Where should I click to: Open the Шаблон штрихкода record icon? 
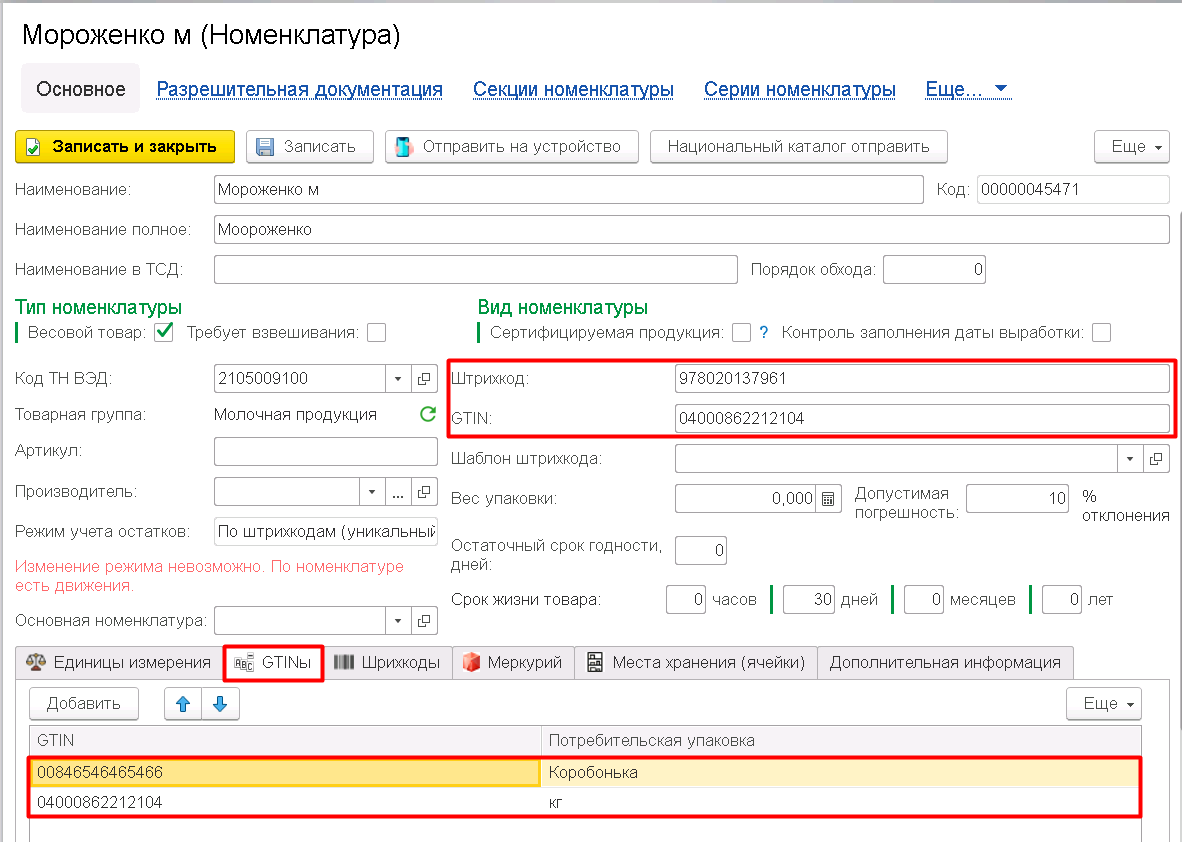[1156, 458]
